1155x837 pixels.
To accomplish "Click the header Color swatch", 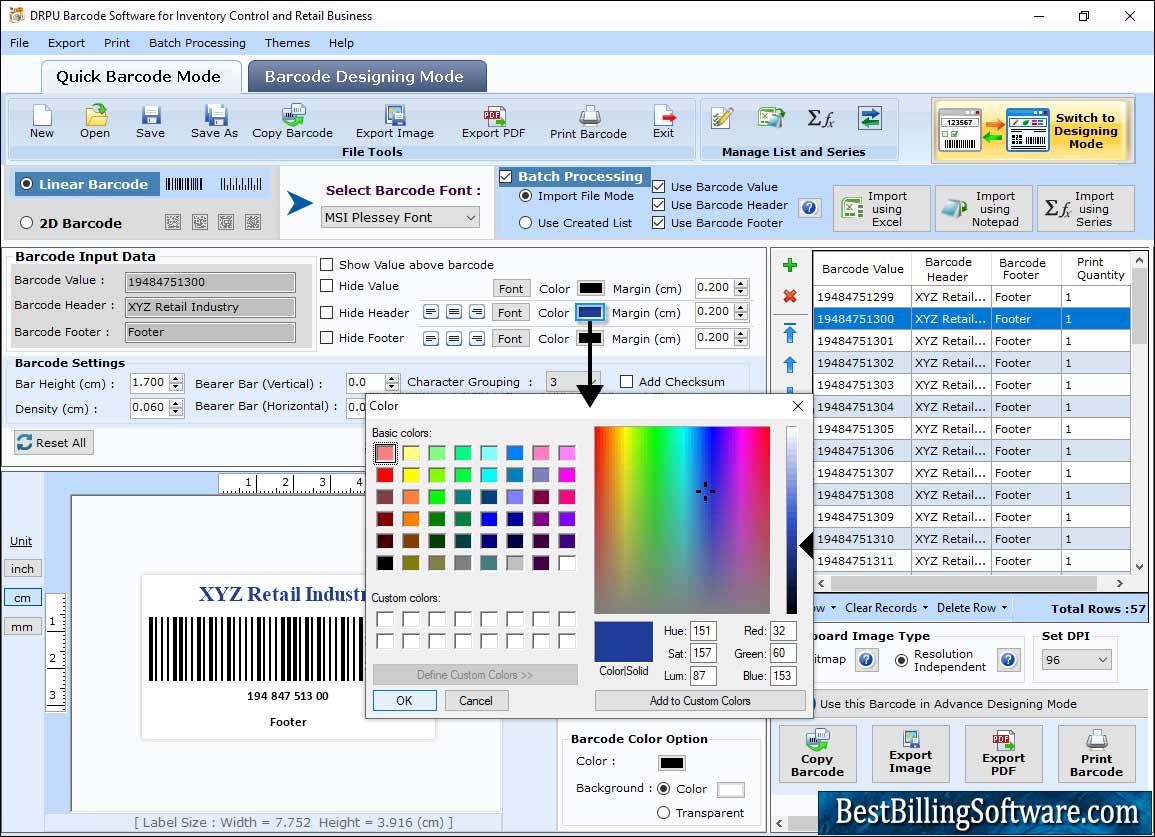I will [x=590, y=312].
